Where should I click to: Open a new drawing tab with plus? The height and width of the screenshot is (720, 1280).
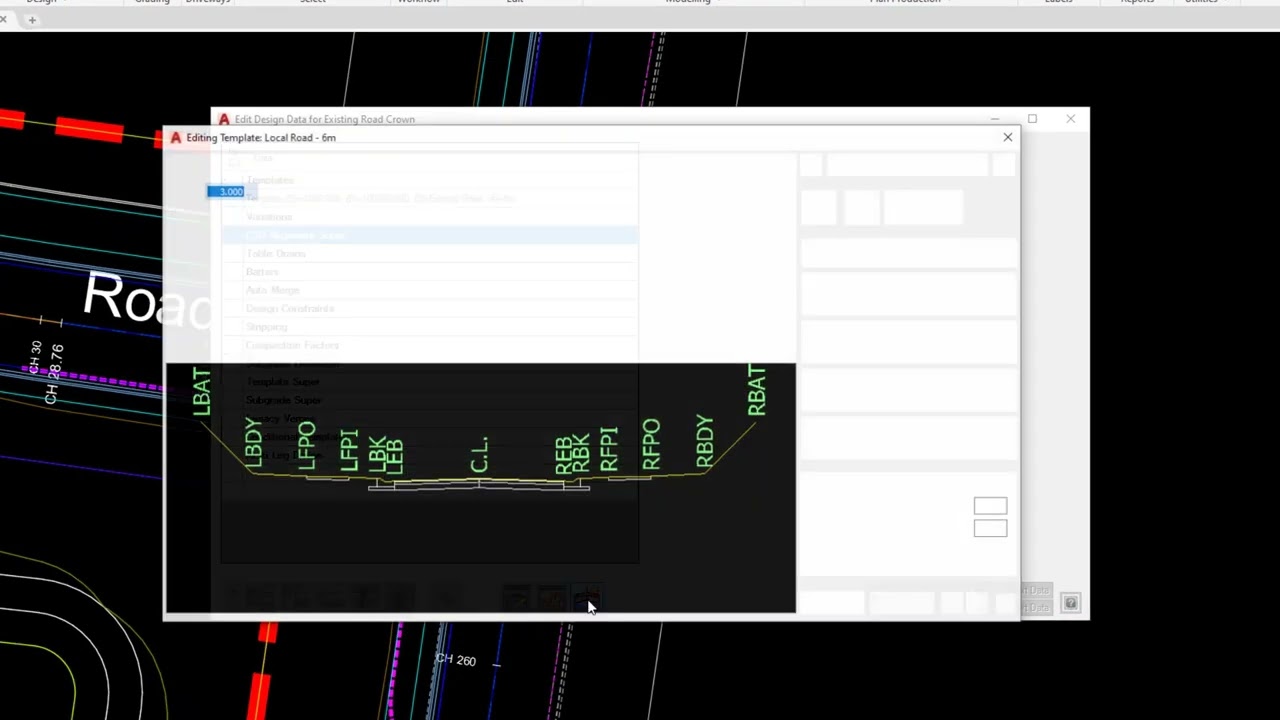point(32,20)
